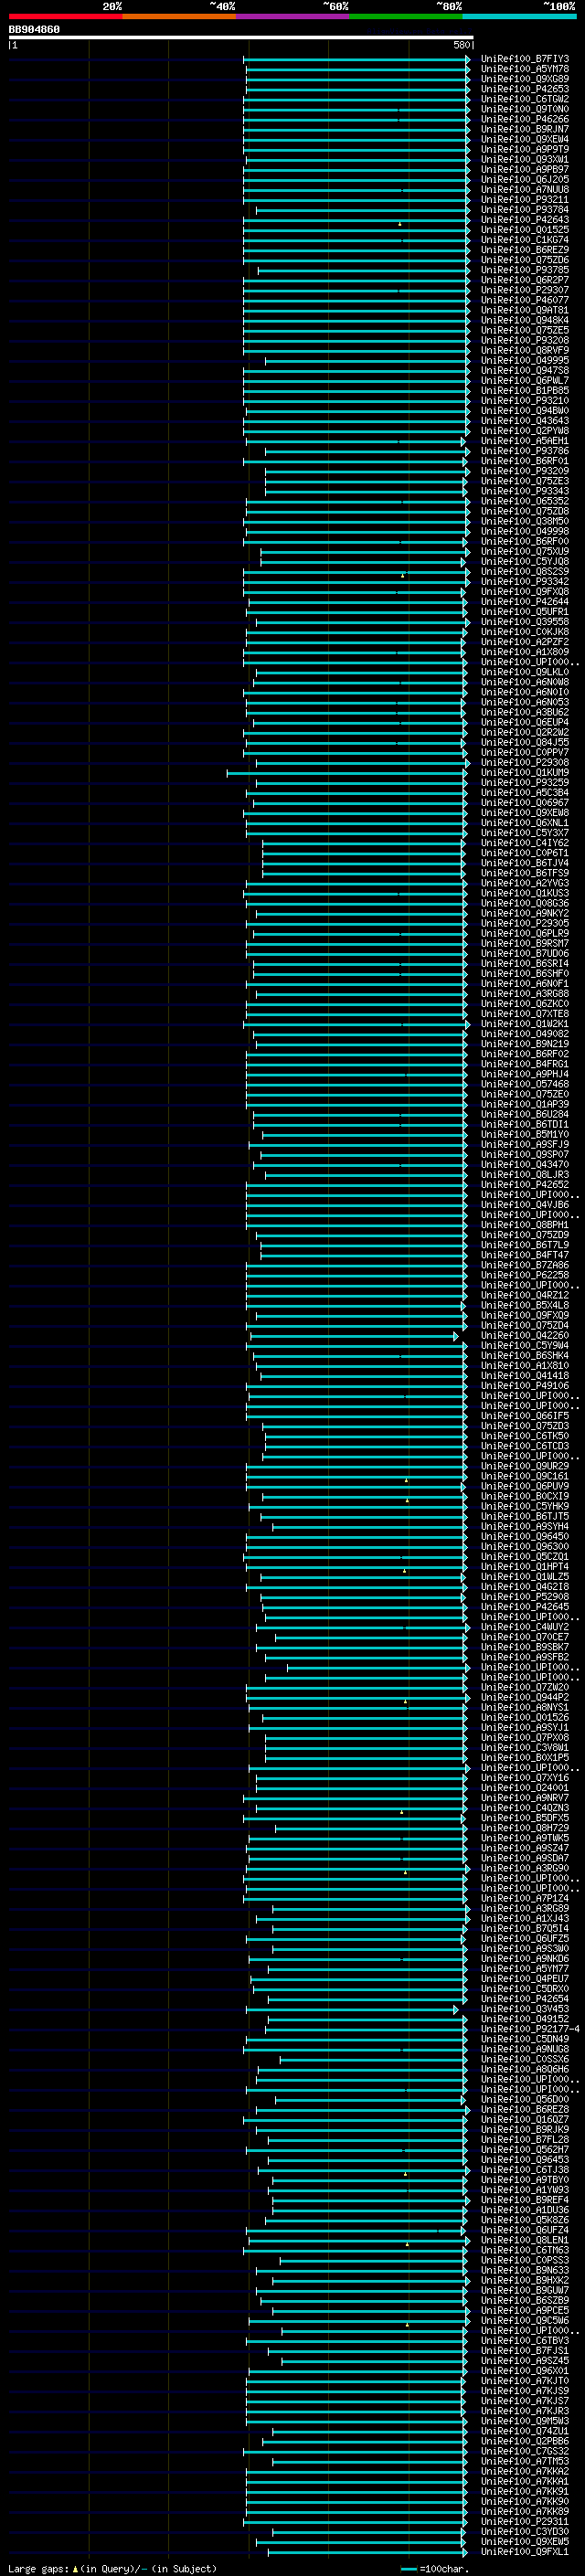
Task: Click the purple ~60% identity color segment
Action: tap(293, 16)
